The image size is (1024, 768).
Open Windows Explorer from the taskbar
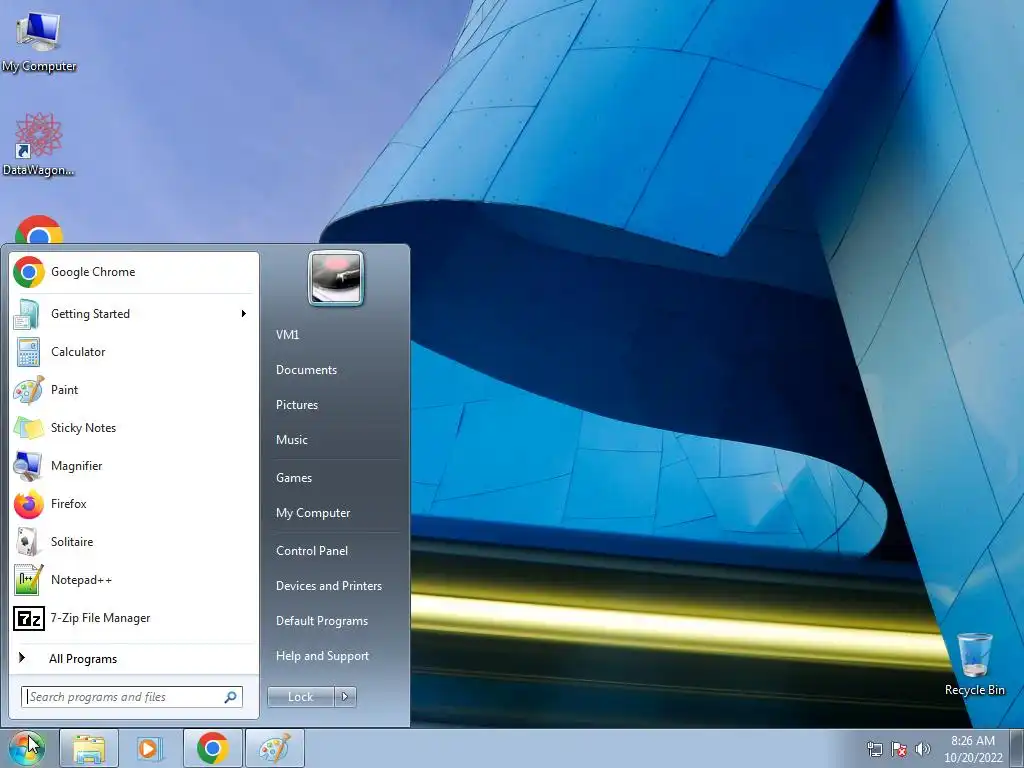click(89, 748)
